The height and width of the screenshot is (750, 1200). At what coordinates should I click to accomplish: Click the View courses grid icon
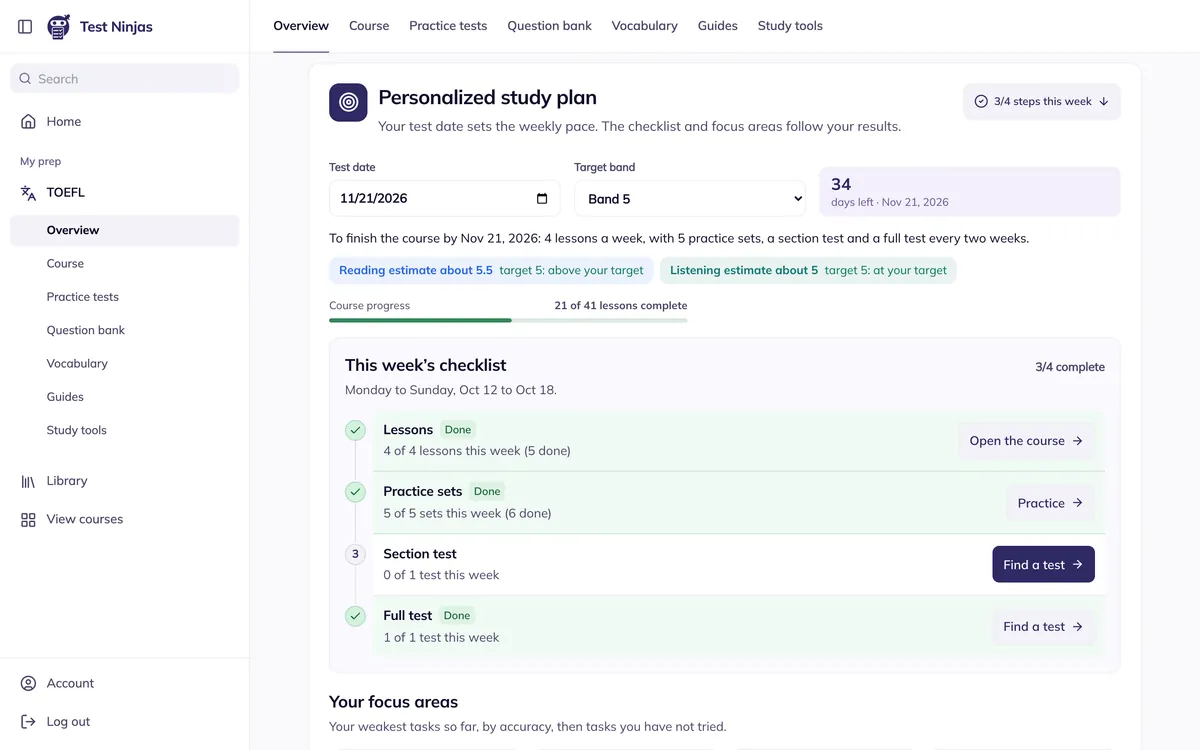pos(28,519)
